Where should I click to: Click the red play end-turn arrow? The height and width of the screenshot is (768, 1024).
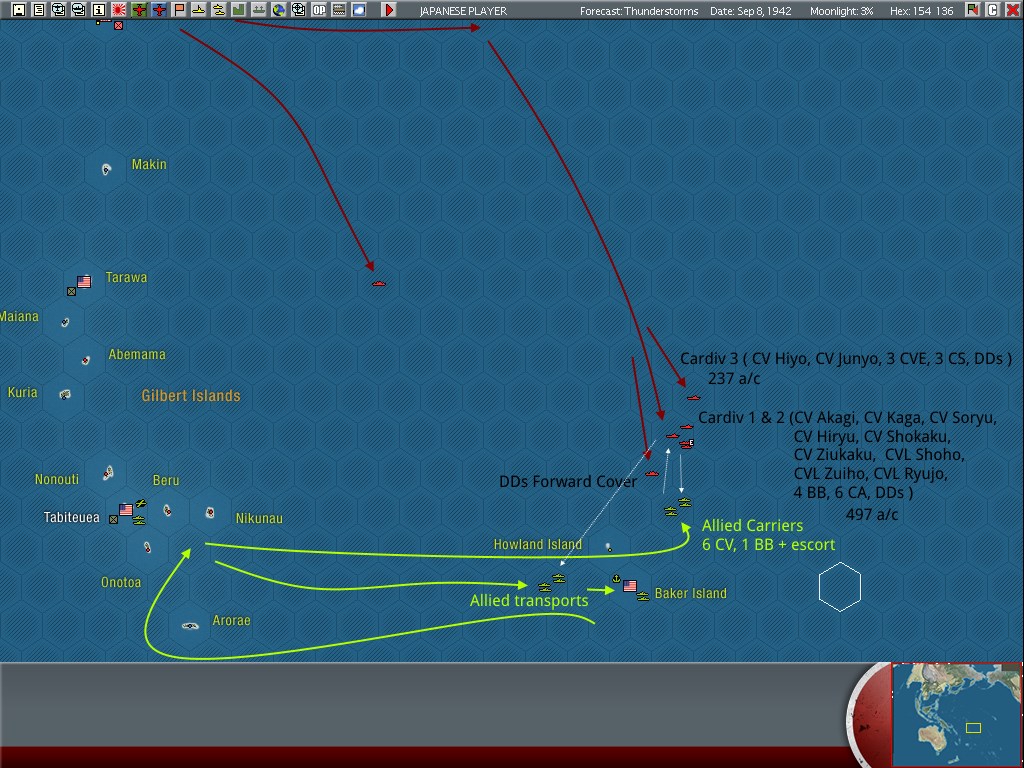click(389, 10)
